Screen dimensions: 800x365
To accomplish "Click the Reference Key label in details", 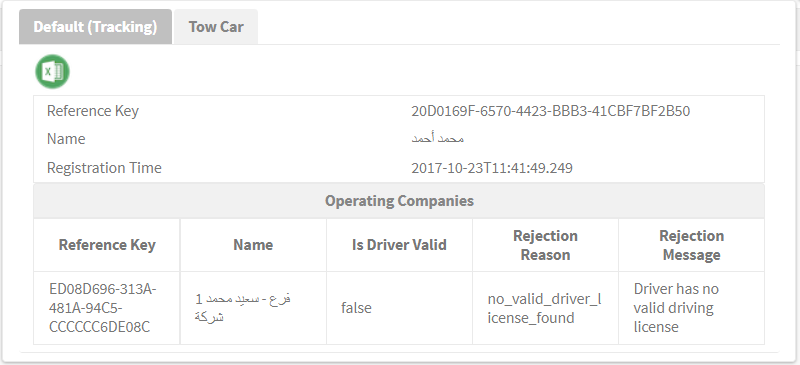I will click(x=92, y=111).
